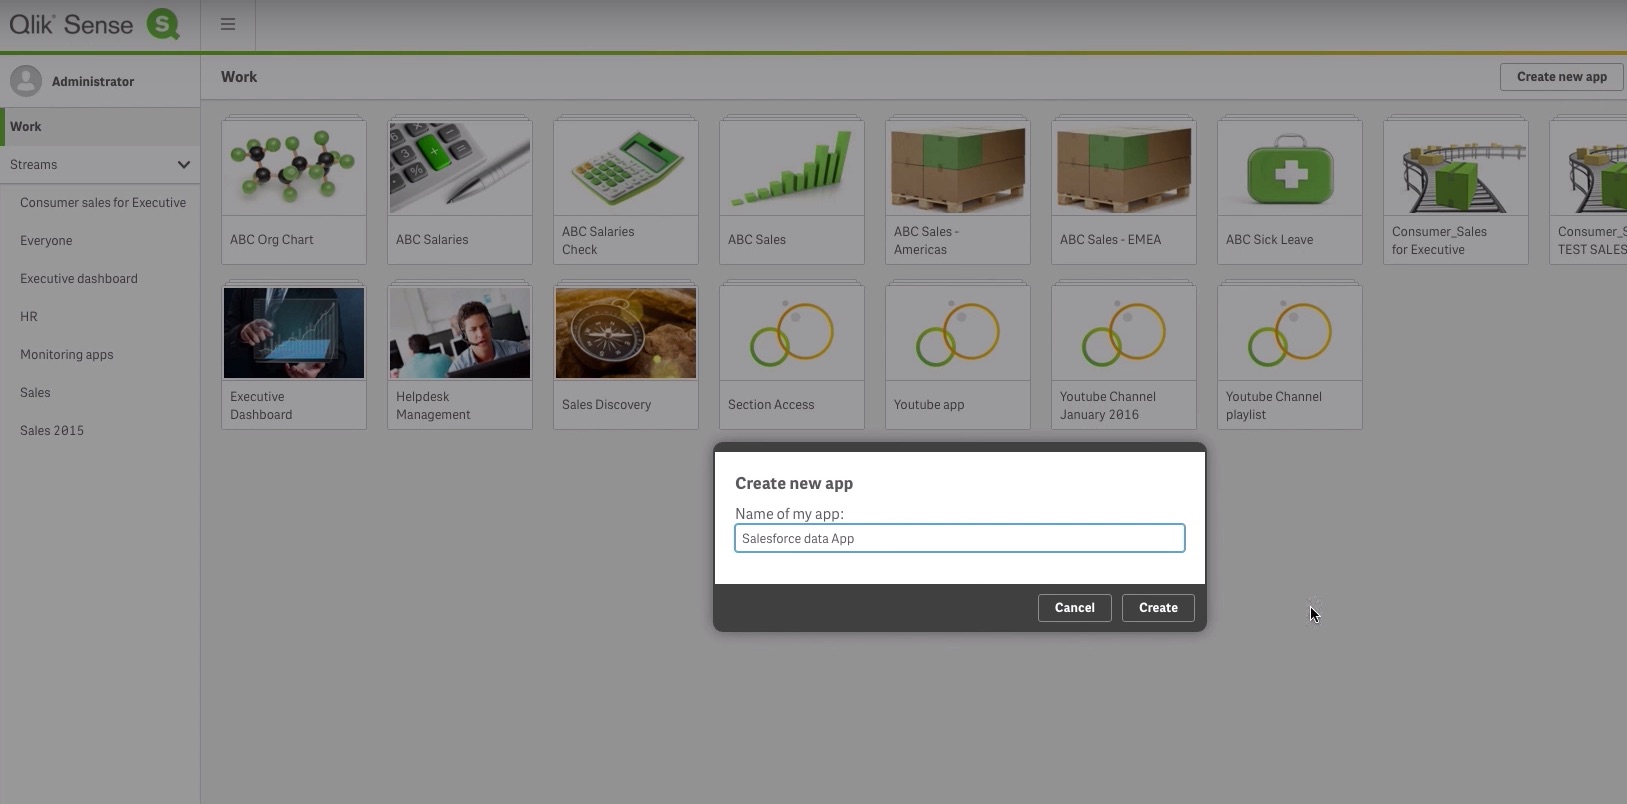
Task: Click Create new app button at top
Action: (x=1561, y=77)
